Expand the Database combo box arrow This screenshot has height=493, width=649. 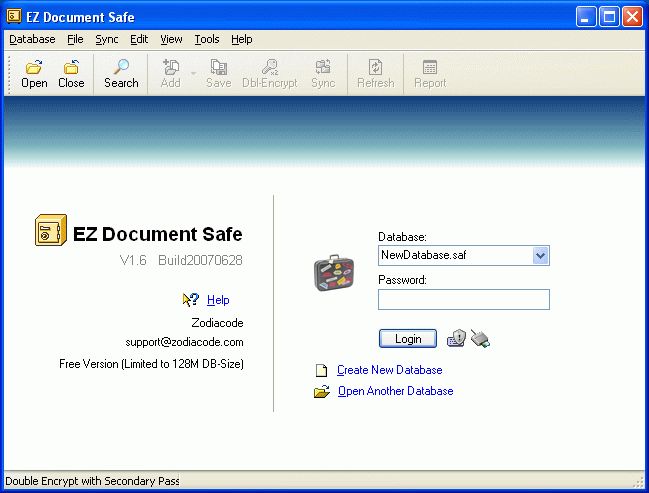[x=540, y=255]
